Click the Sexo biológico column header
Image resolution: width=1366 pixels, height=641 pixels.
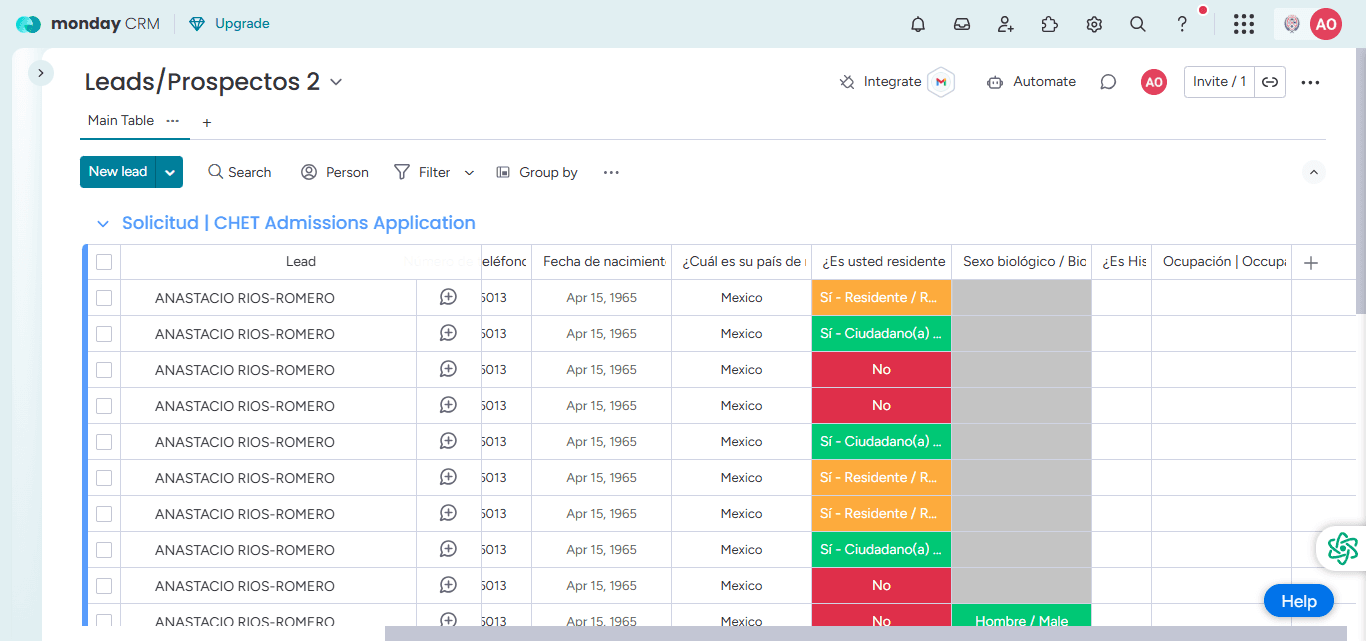click(x=1022, y=262)
